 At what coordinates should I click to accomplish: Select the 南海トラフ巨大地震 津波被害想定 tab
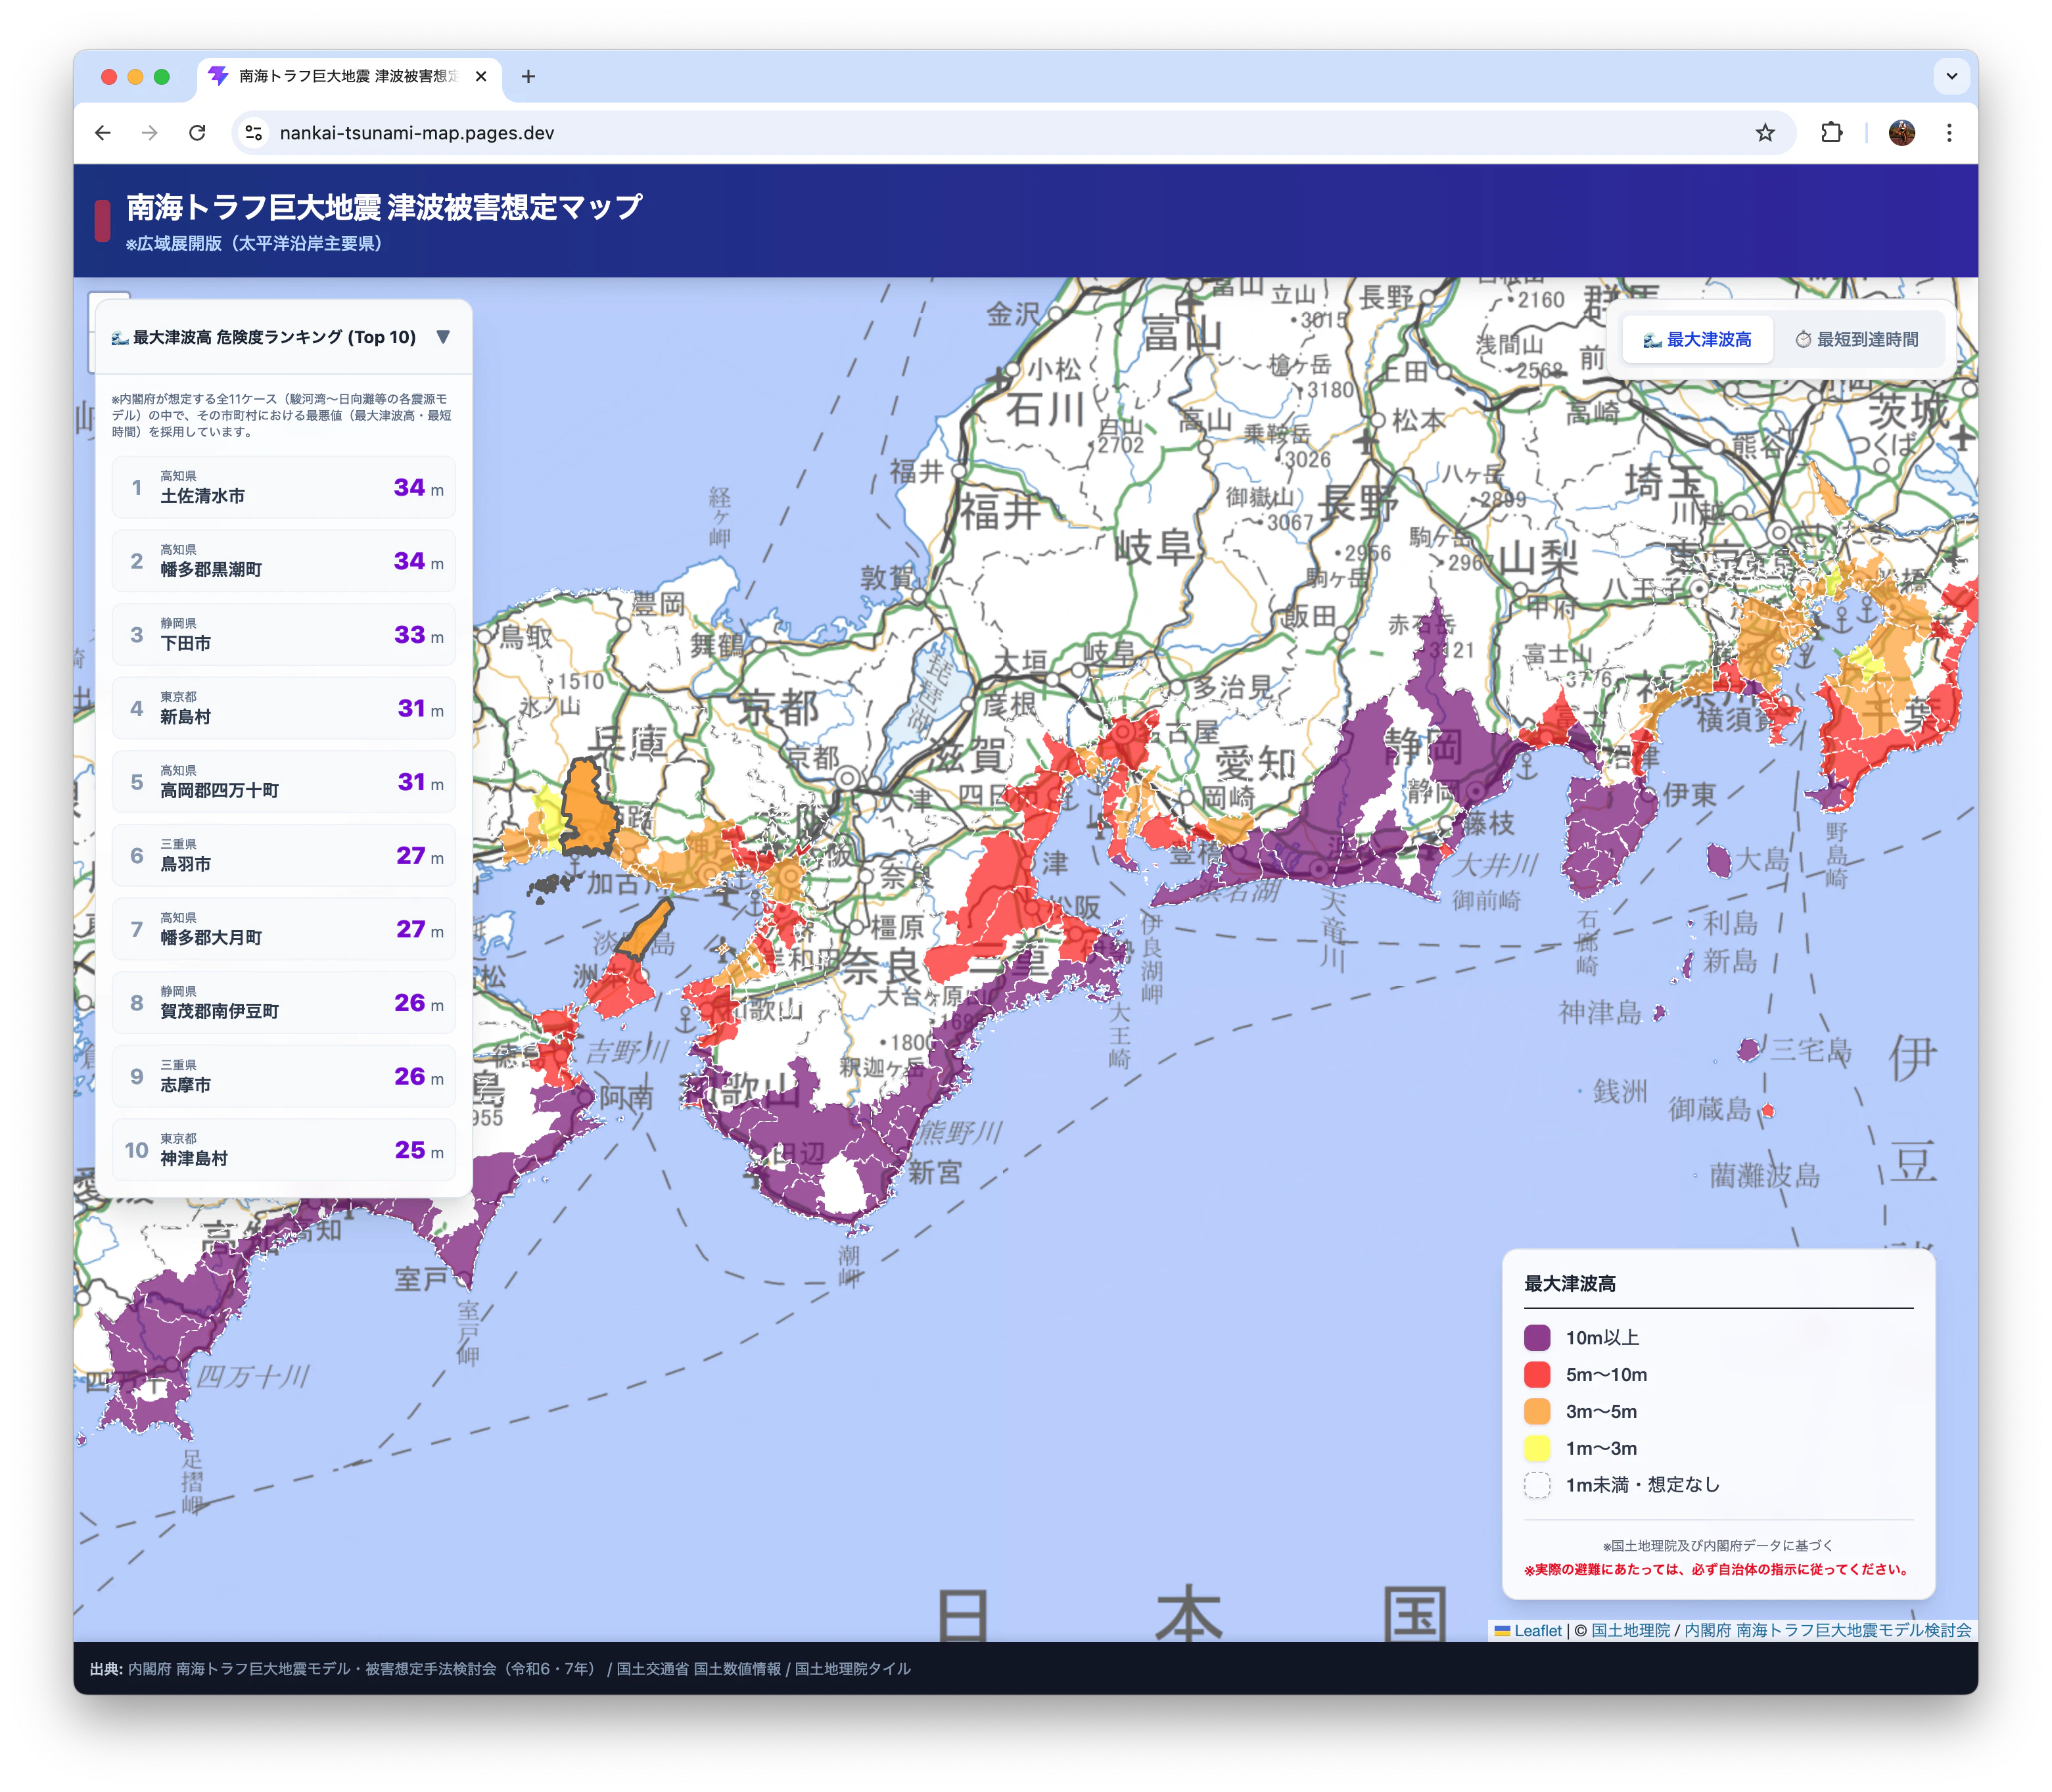click(x=348, y=77)
